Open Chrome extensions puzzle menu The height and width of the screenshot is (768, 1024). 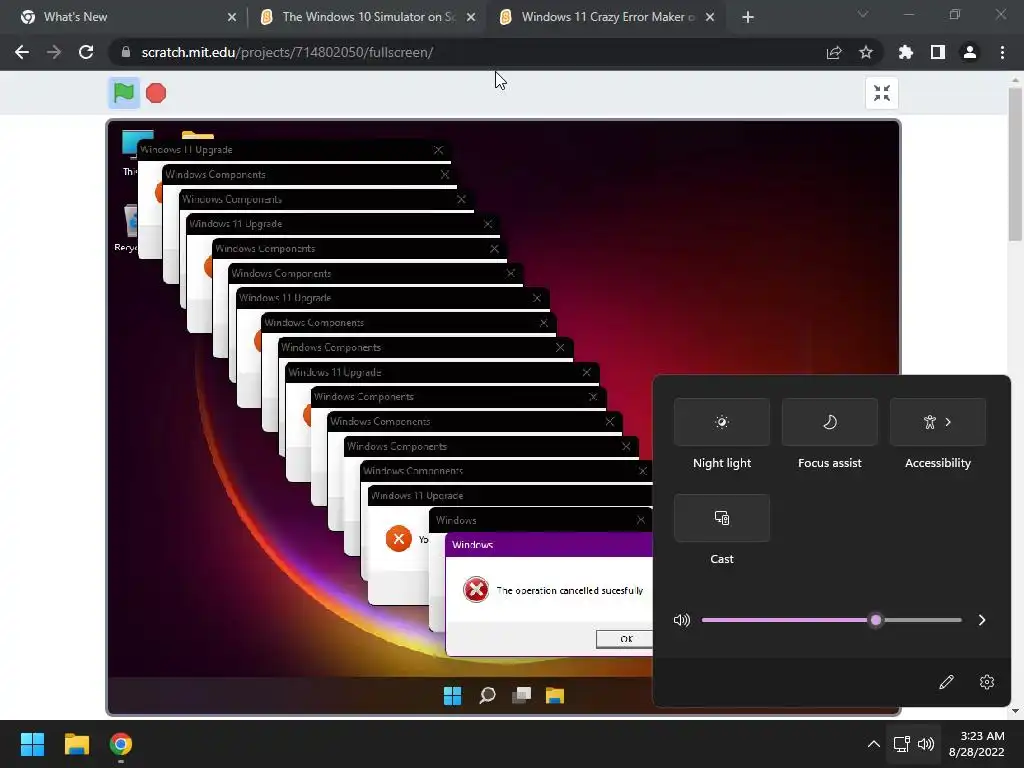(906, 52)
